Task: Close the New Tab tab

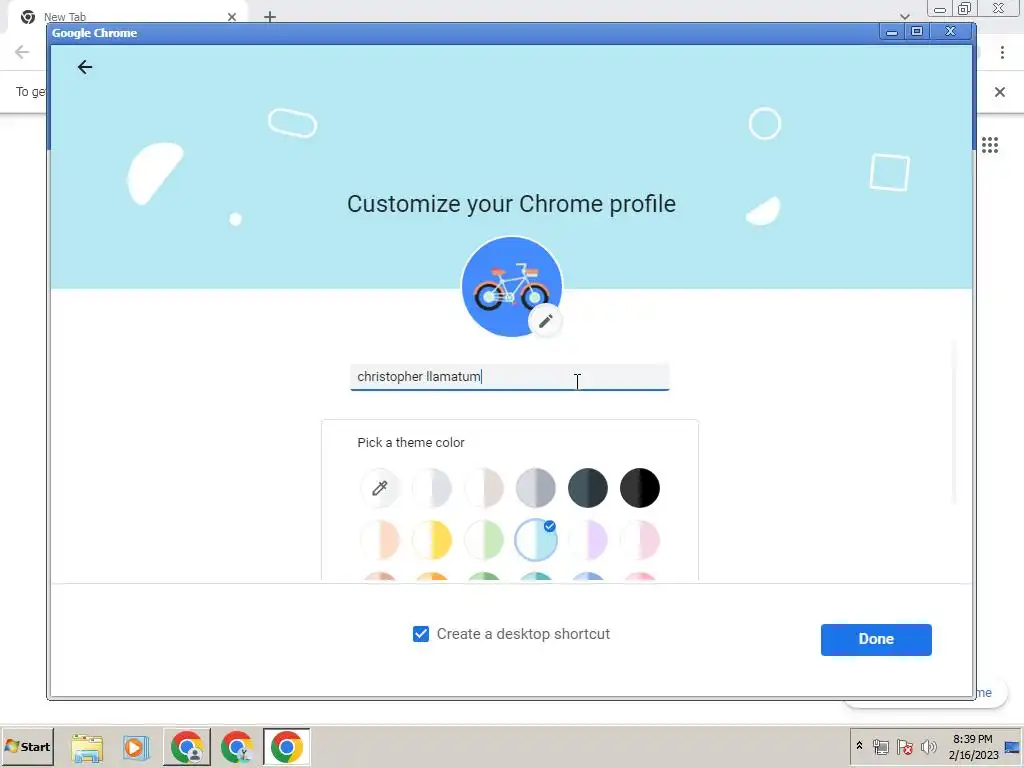Action: (232, 17)
